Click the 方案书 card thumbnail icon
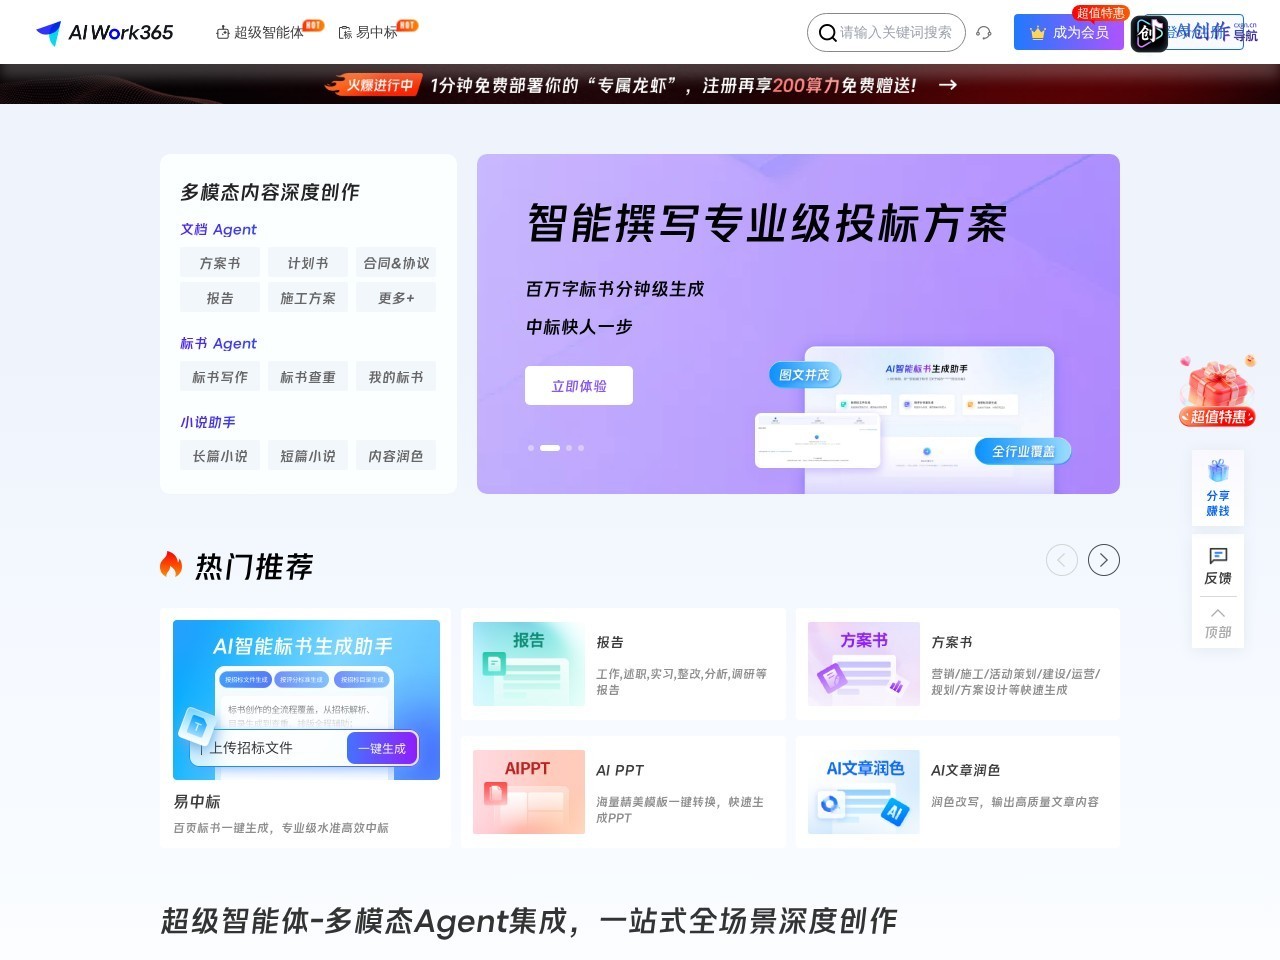The height and width of the screenshot is (960, 1280). tap(864, 664)
